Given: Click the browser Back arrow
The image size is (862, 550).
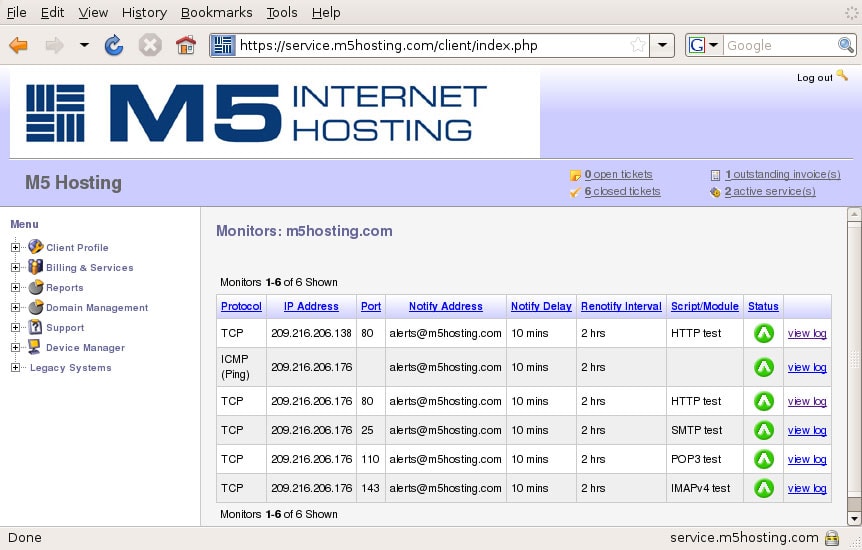Looking at the screenshot, I should coord(19,45).
